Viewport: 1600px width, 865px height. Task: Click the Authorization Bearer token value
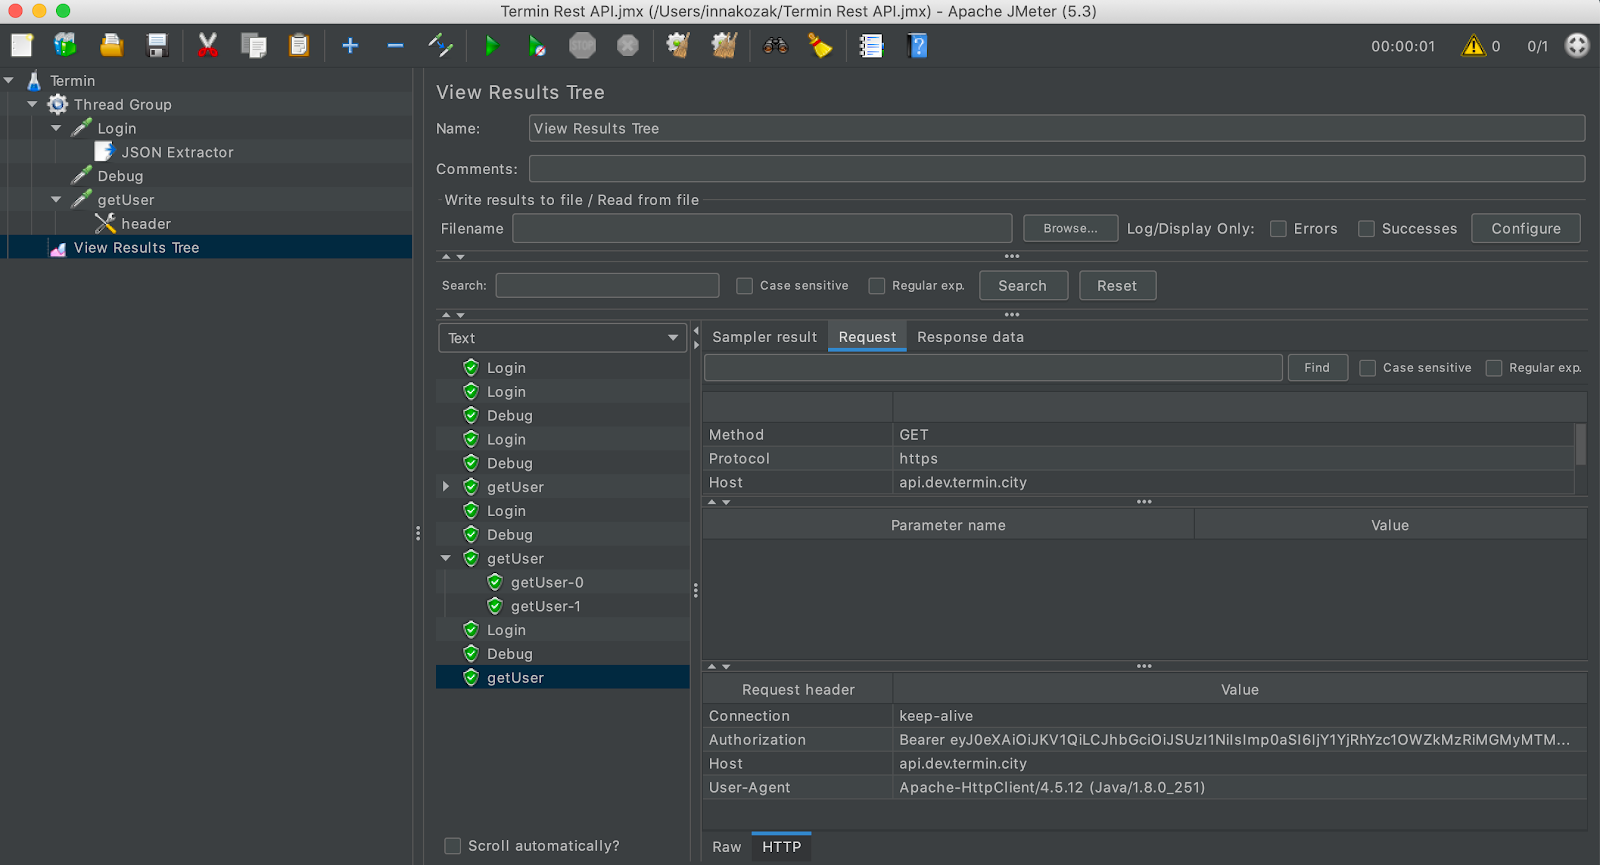[x=1234, y=740]
